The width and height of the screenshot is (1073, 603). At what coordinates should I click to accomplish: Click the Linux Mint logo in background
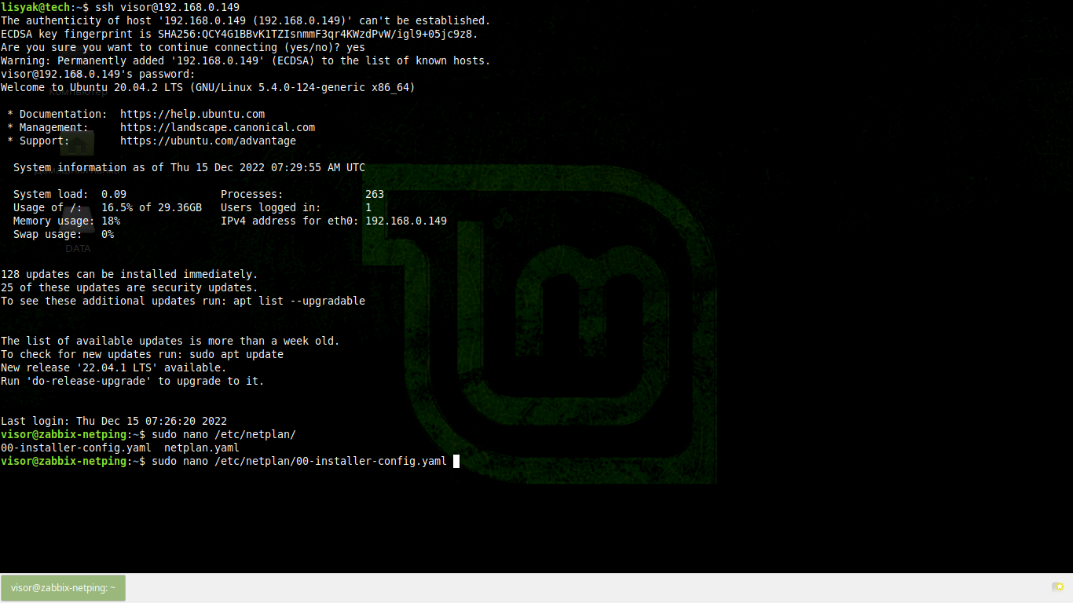coord(560,320)
